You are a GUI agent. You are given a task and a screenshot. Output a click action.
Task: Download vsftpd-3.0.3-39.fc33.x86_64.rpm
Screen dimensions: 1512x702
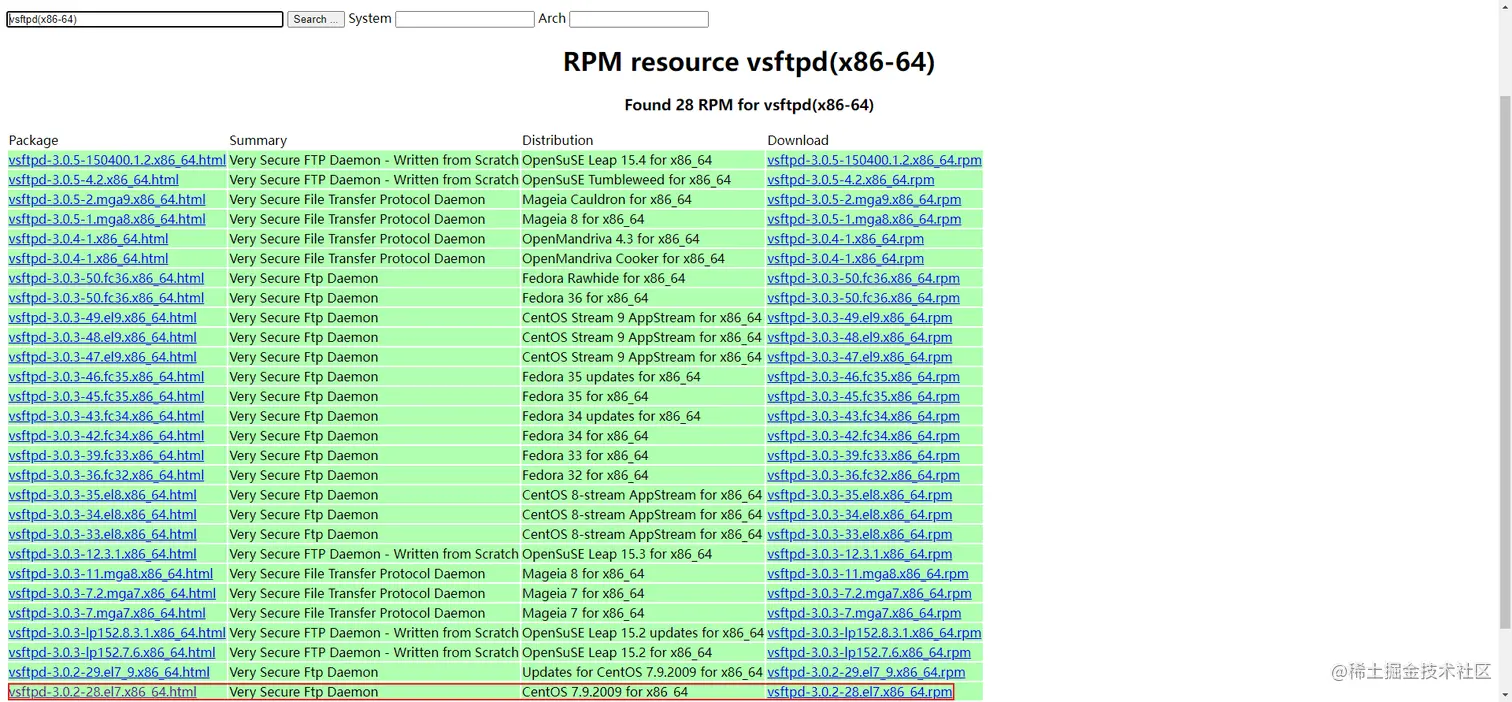coord(863,455)
